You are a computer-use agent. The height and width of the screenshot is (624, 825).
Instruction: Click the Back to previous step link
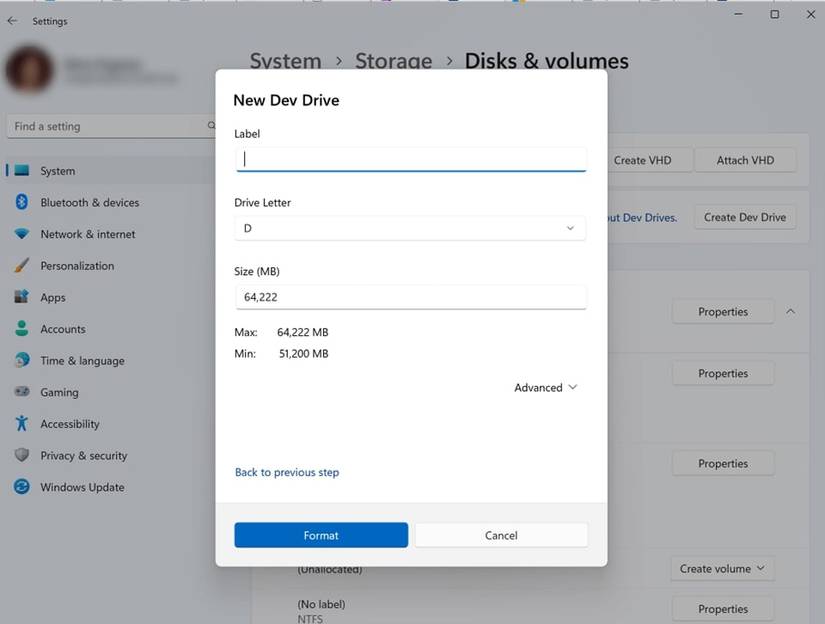[x=287, y=472]
